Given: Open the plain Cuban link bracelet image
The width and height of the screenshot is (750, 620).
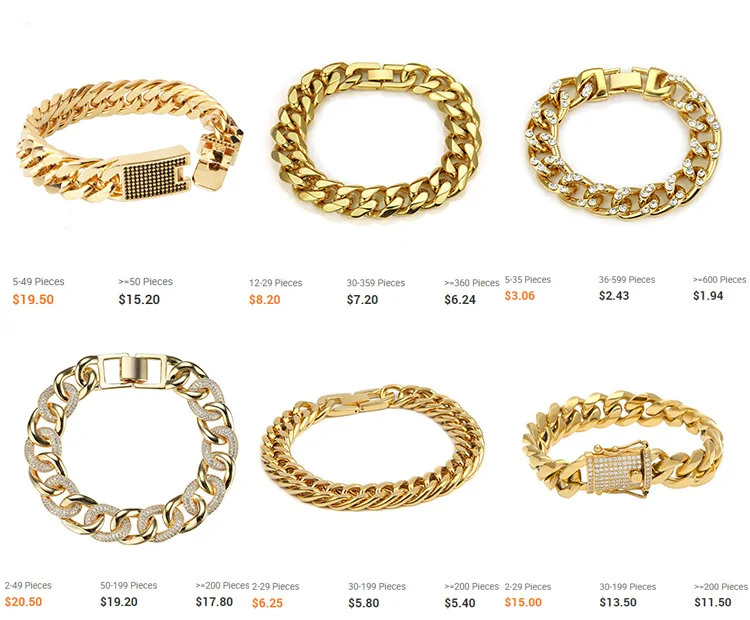Looking at the screenshot, I should [x=377, y=140].
